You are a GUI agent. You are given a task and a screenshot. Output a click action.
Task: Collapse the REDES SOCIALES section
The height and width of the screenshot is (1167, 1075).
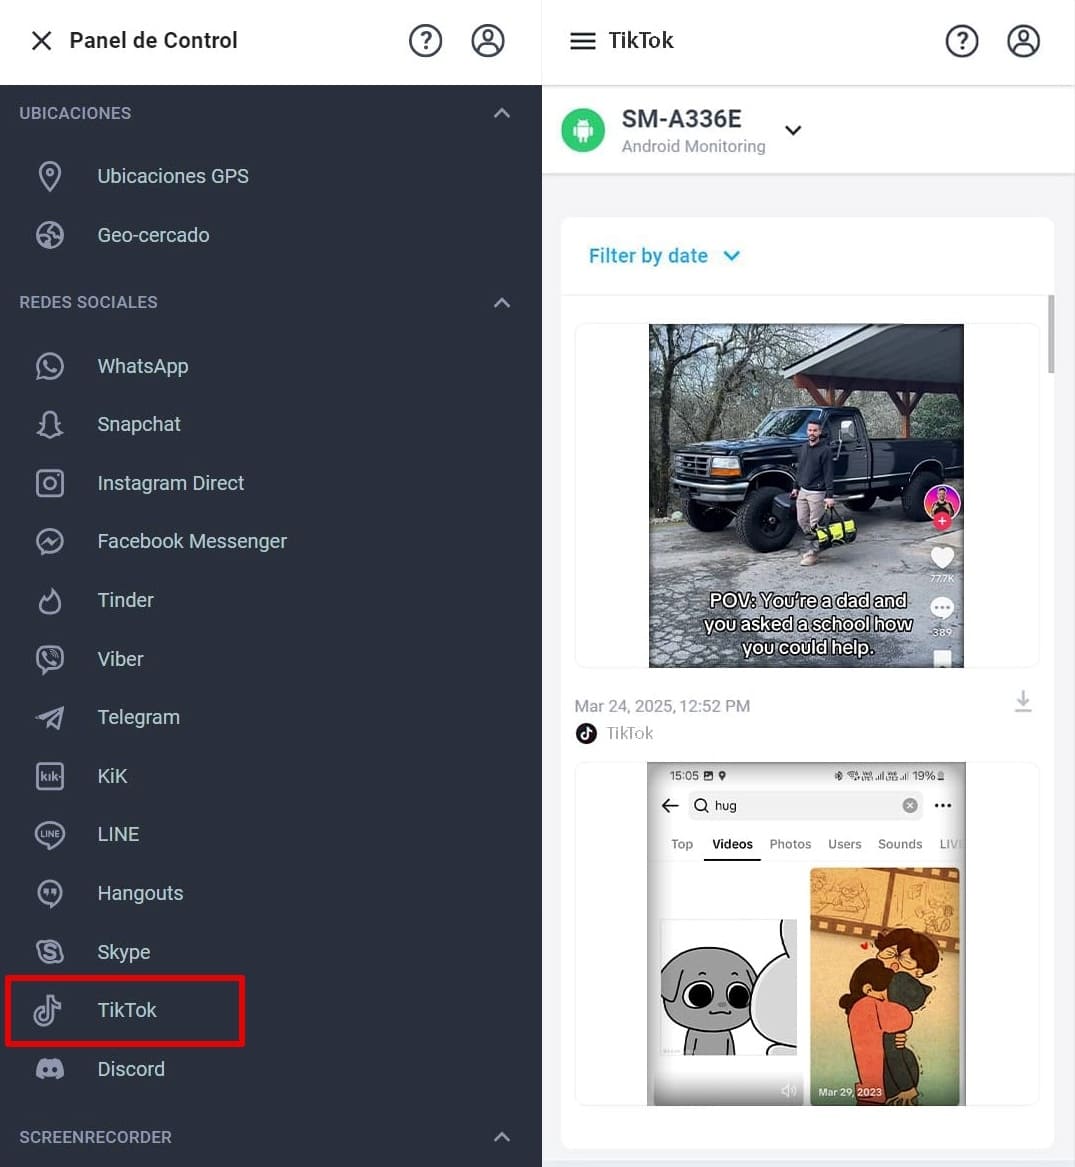pyautogui.click(x=502, y=303)
